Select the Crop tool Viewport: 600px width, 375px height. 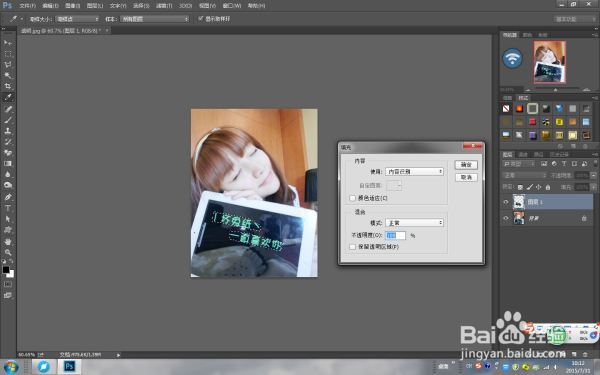[8, 86]
